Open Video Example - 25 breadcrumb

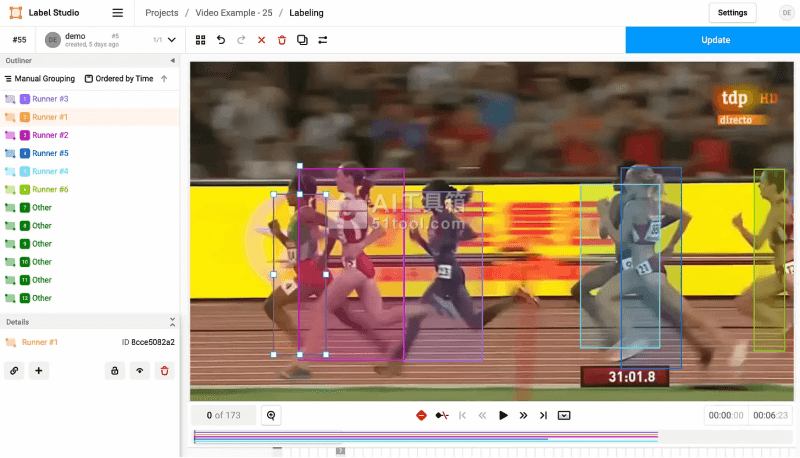[x=233, y=13]
